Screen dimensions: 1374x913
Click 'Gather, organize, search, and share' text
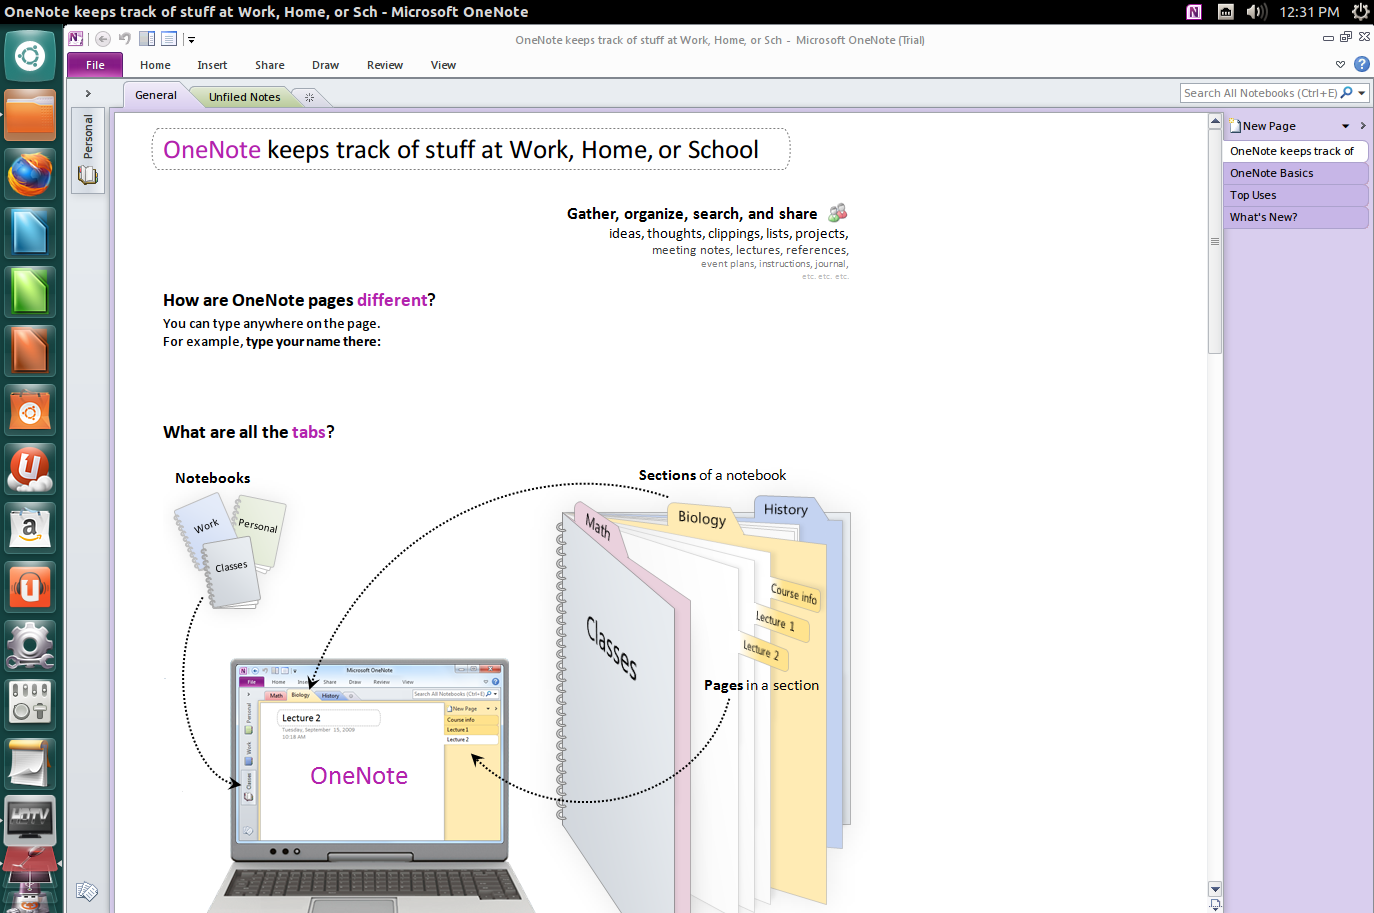[x=692, y=214]
